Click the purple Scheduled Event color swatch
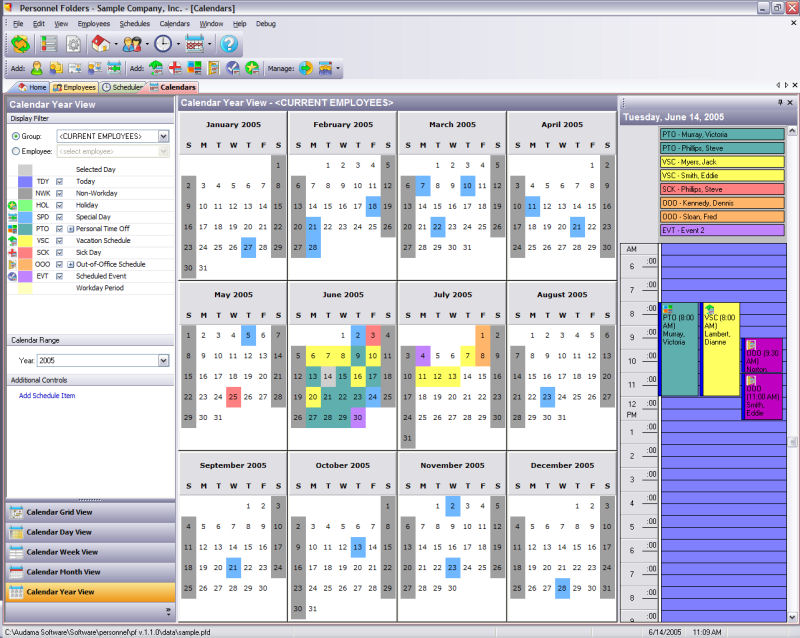 tap(26, 276)
